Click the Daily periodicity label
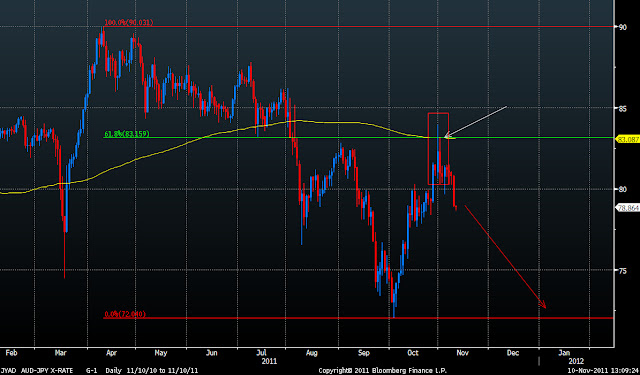The width and height of the screenshot is (640, 375). [114, 371]
